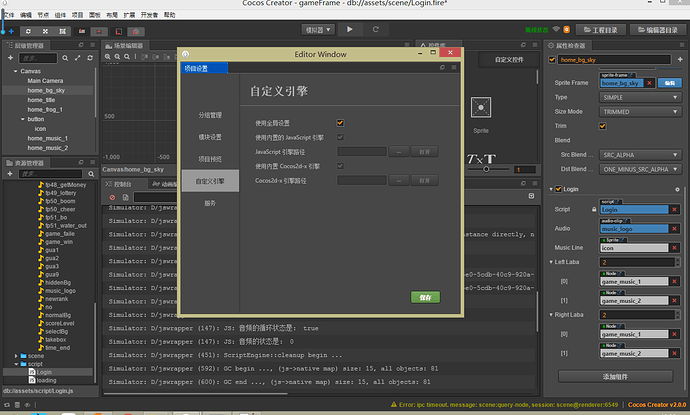Viewport: 690px width, 415px height.
Task: Add new asset in assets panel
Action: click(10, 174)
